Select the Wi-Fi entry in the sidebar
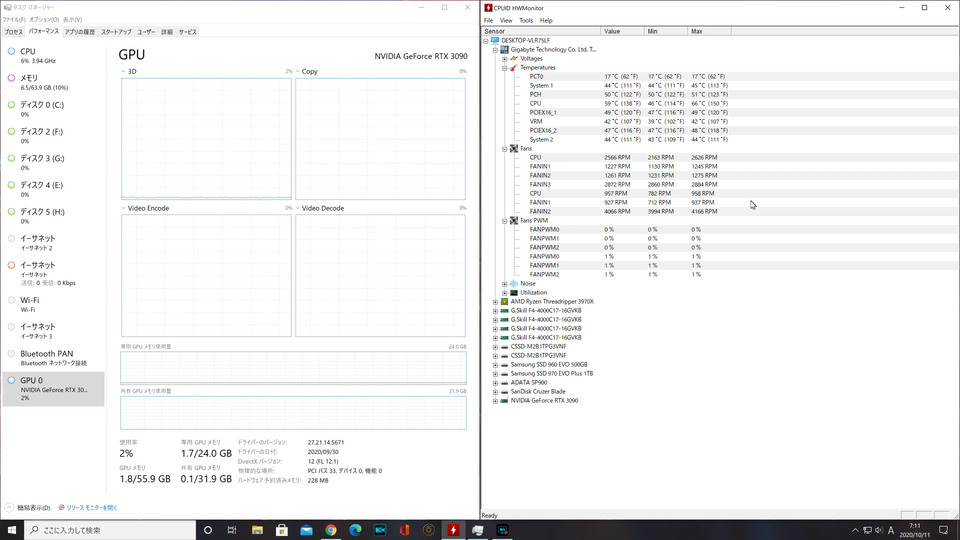 point(53,304)
